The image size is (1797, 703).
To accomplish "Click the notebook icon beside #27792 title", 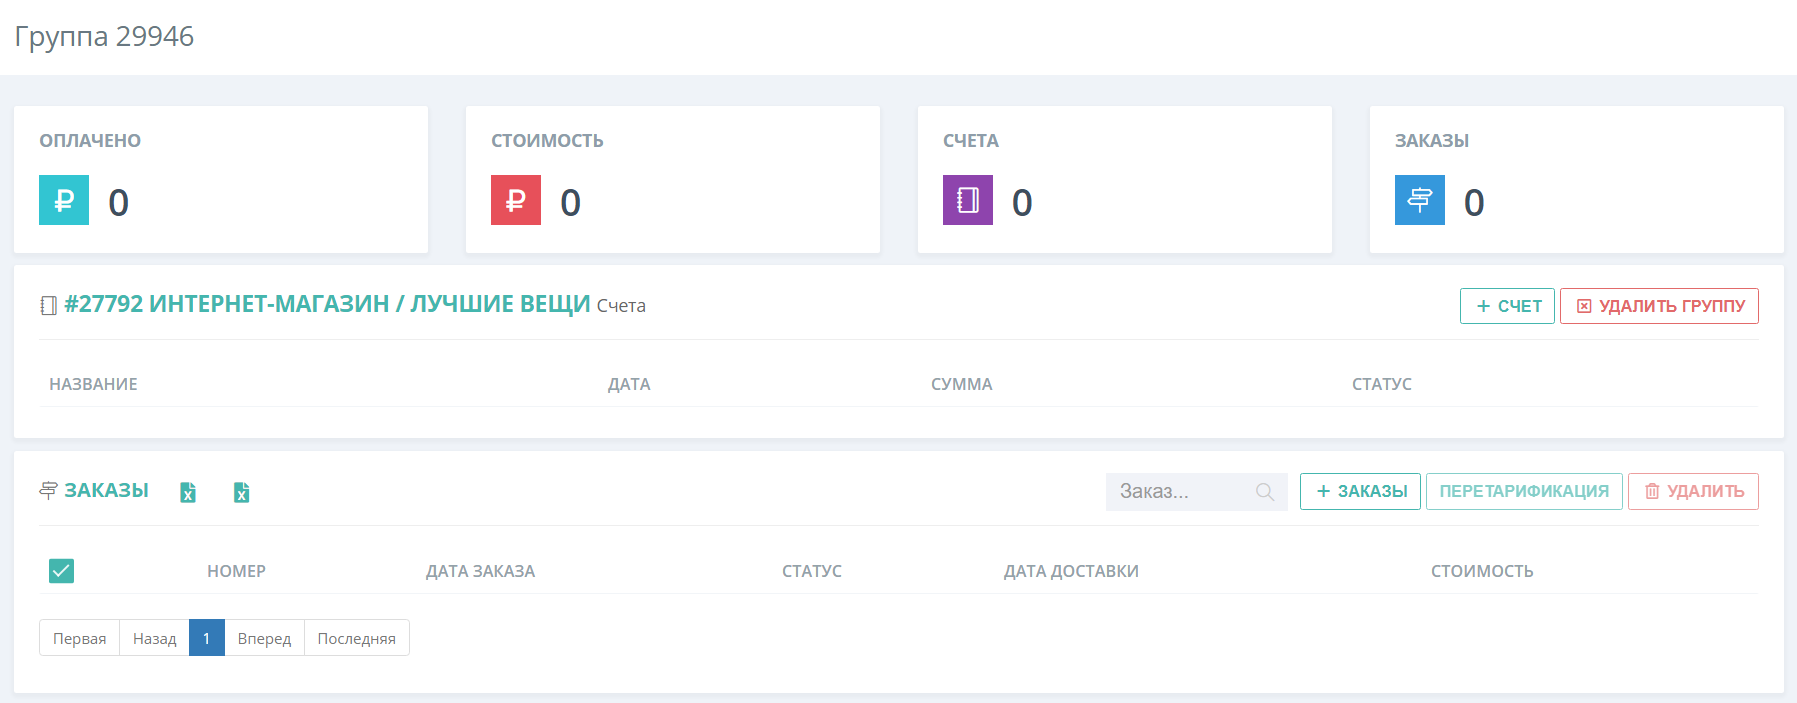I will pyautogui.click(x=48, y=305).
